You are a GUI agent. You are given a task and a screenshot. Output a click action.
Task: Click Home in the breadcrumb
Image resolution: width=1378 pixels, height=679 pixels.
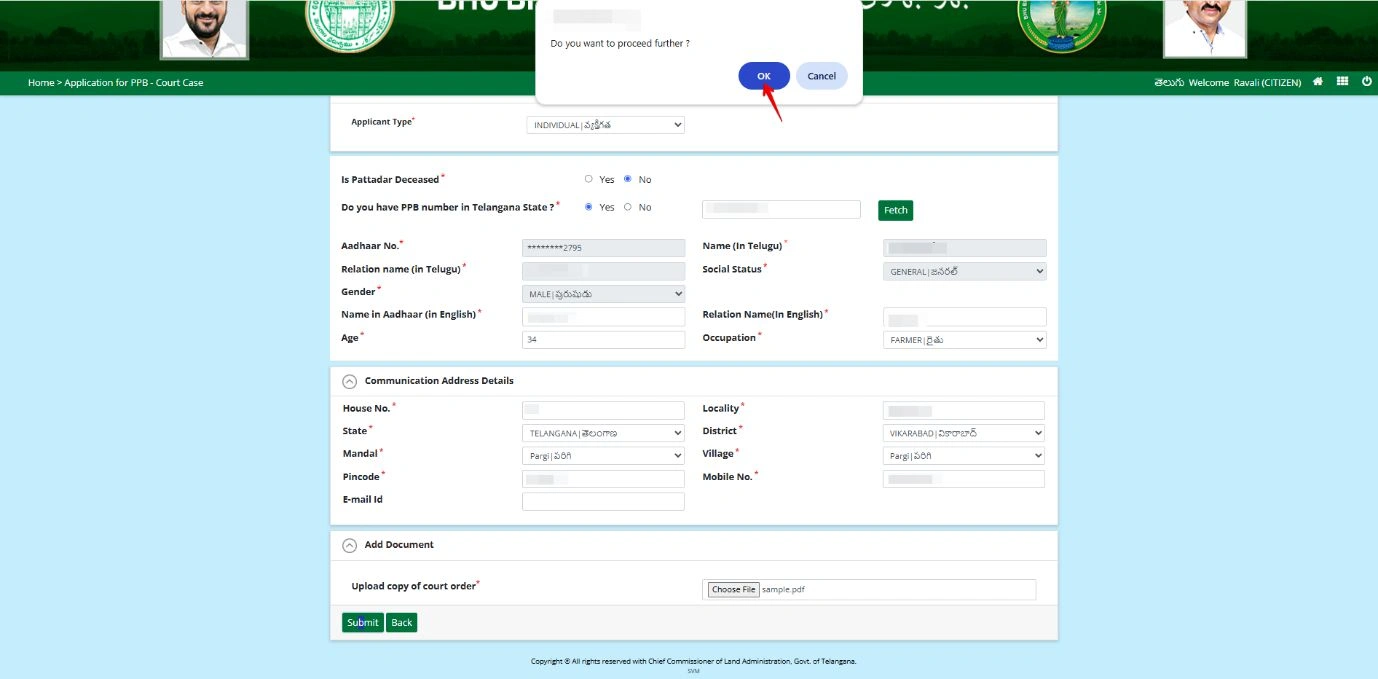[41, 83]
